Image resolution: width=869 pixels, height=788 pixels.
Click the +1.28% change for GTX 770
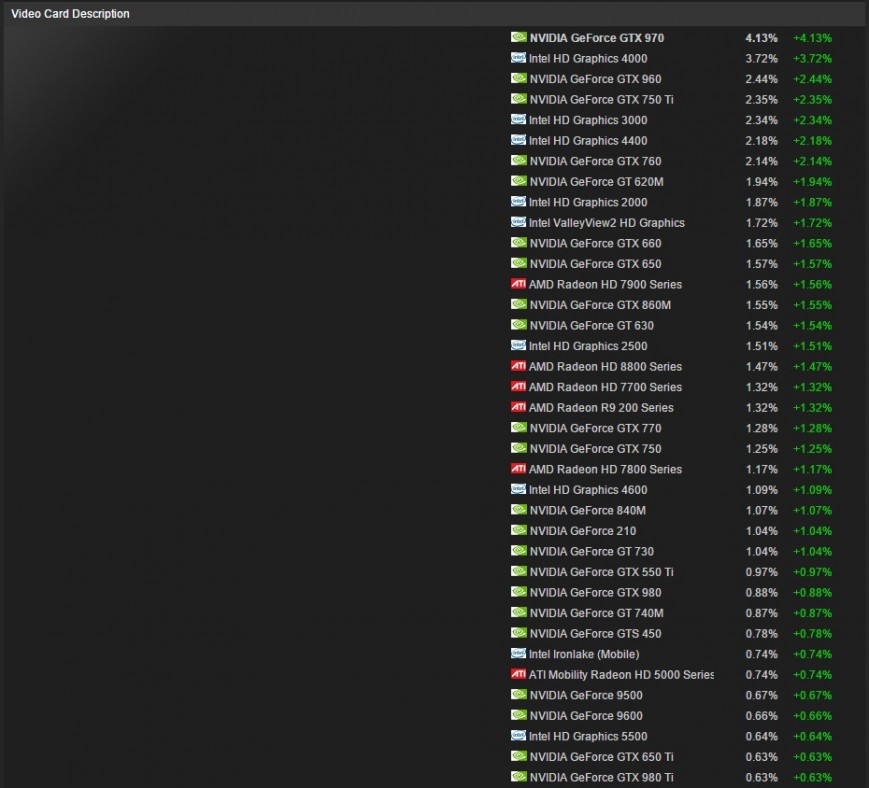812,428
